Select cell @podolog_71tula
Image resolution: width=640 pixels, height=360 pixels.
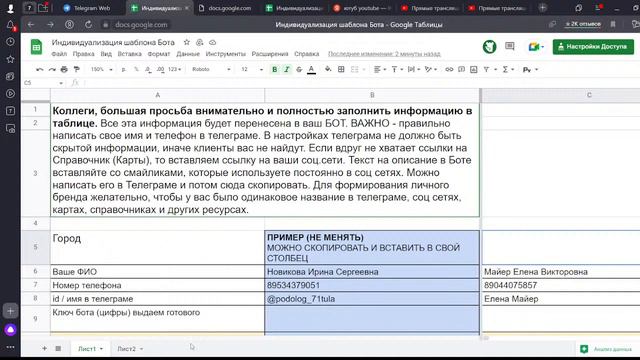pos(372,299)
